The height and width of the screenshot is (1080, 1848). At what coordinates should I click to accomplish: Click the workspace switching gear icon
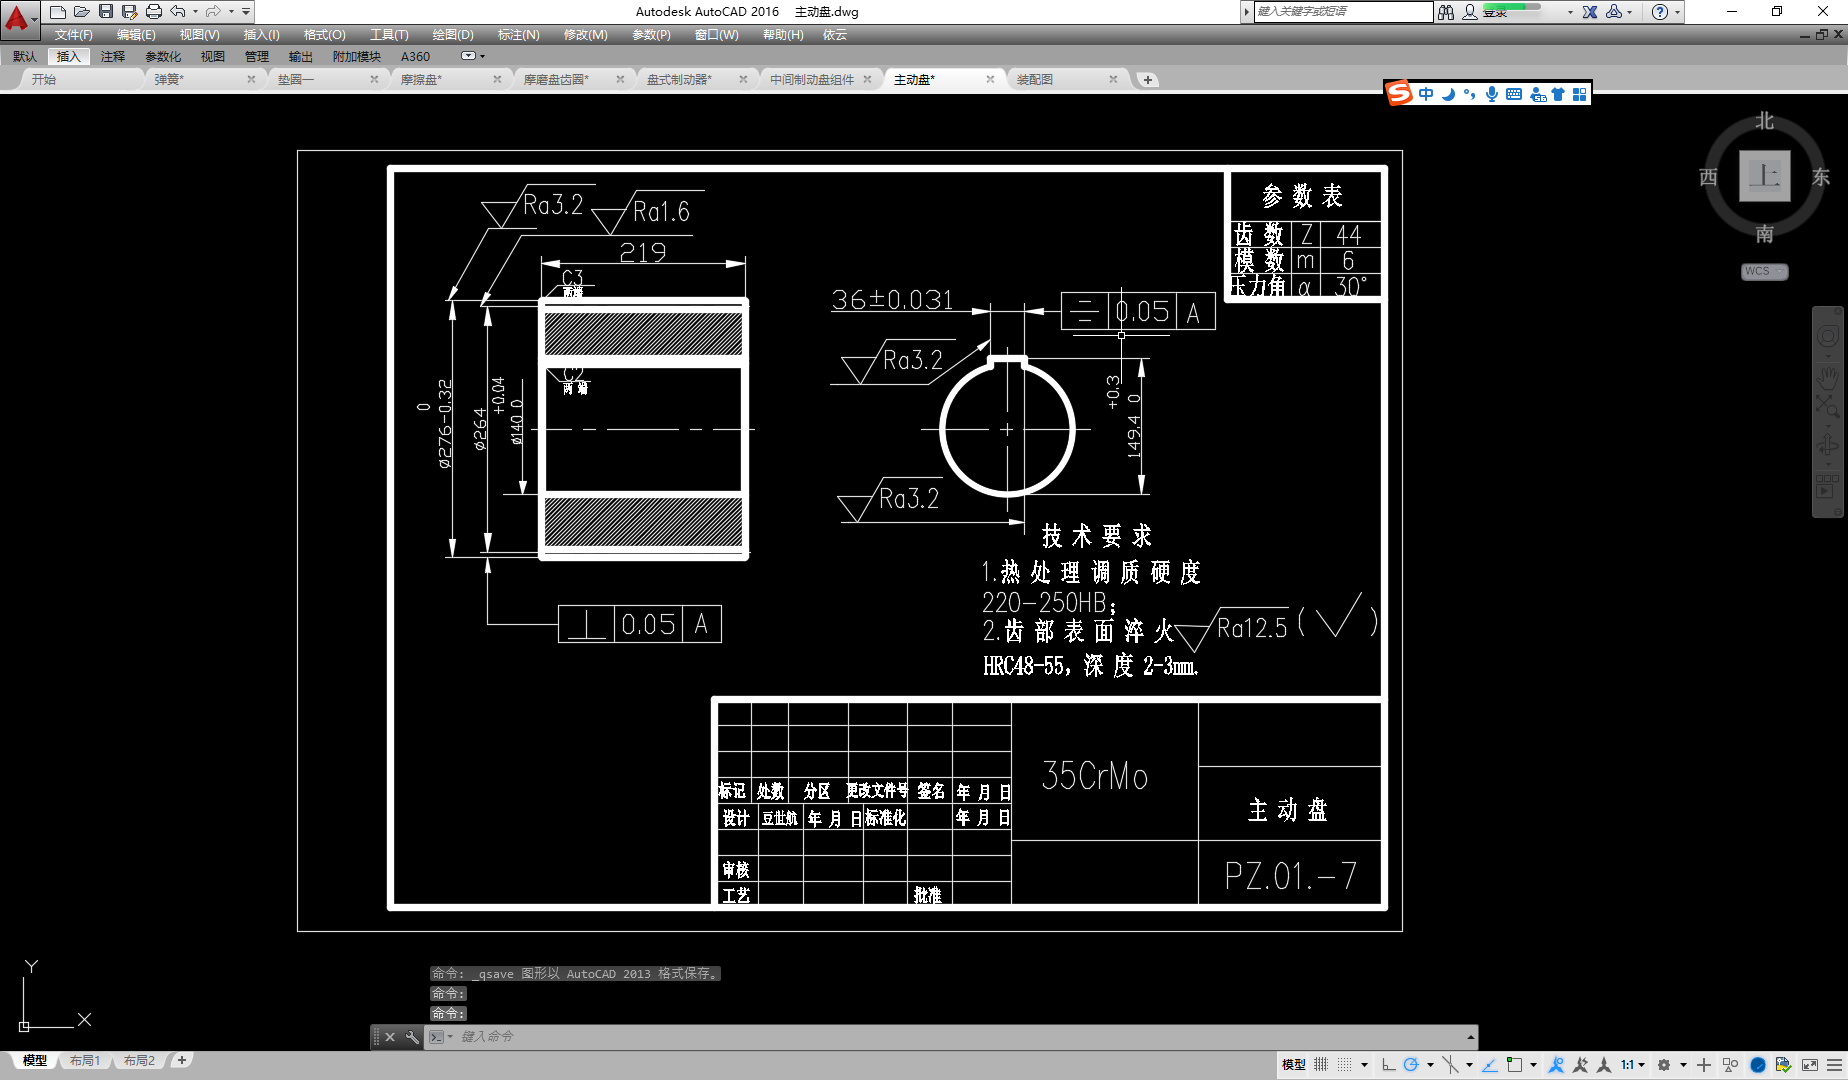point(1664,1064)
